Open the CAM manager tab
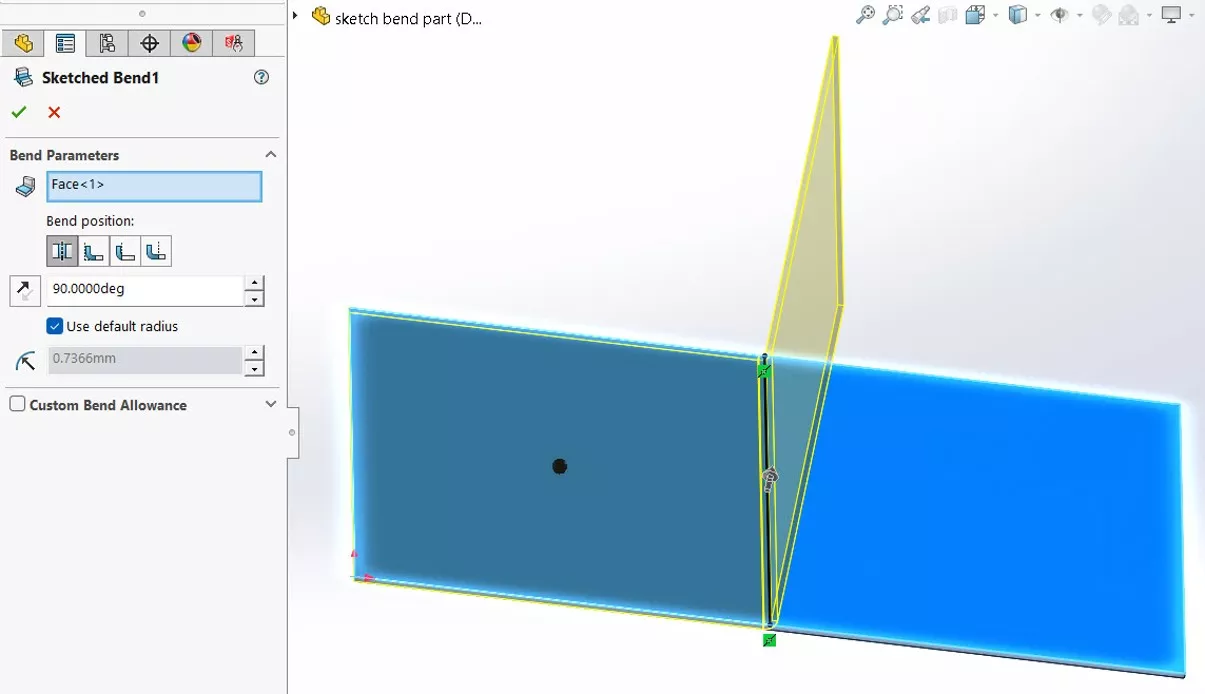The image size is (1205, 694). [233, 43]
